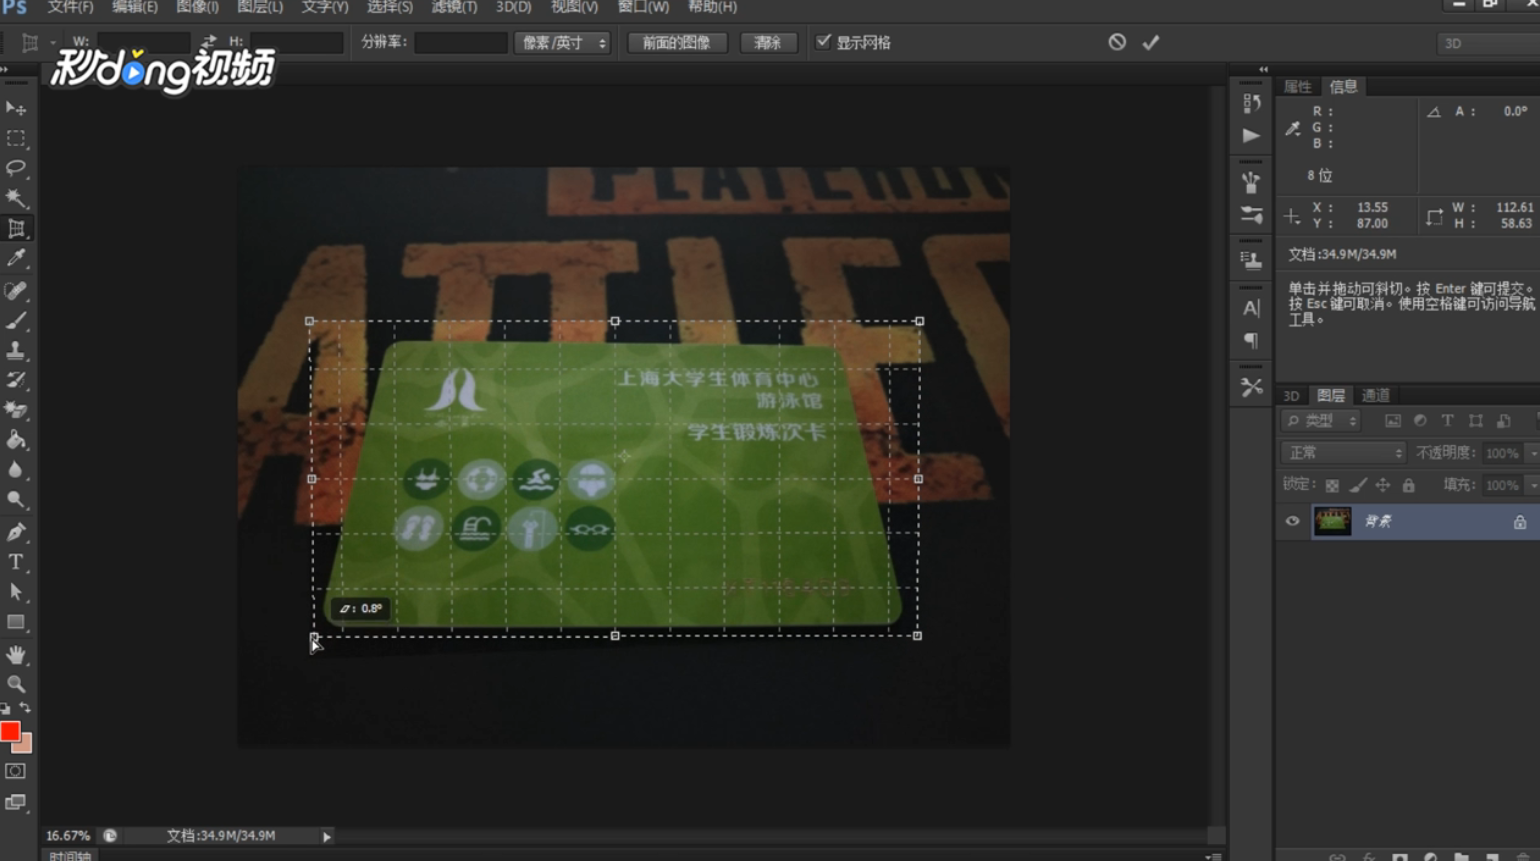Select the Dodge tool
1540x861 pixels.
(16, 500)
